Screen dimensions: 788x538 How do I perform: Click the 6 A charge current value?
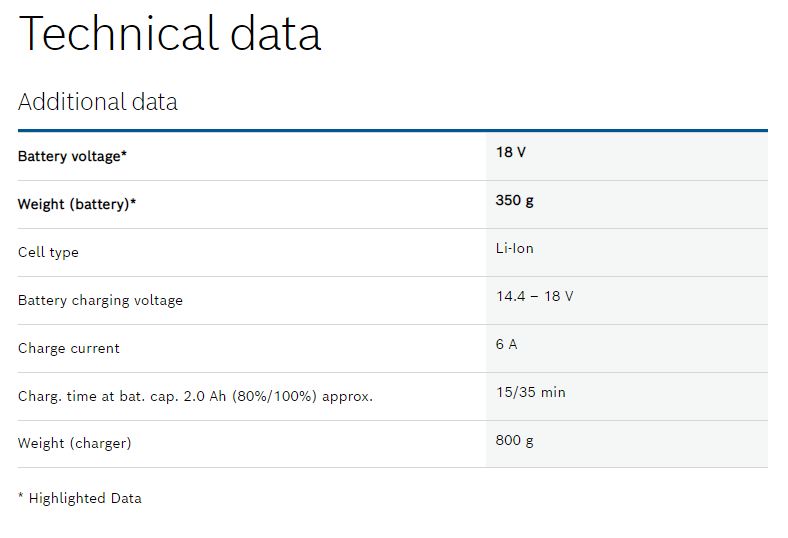click(506, 344)
